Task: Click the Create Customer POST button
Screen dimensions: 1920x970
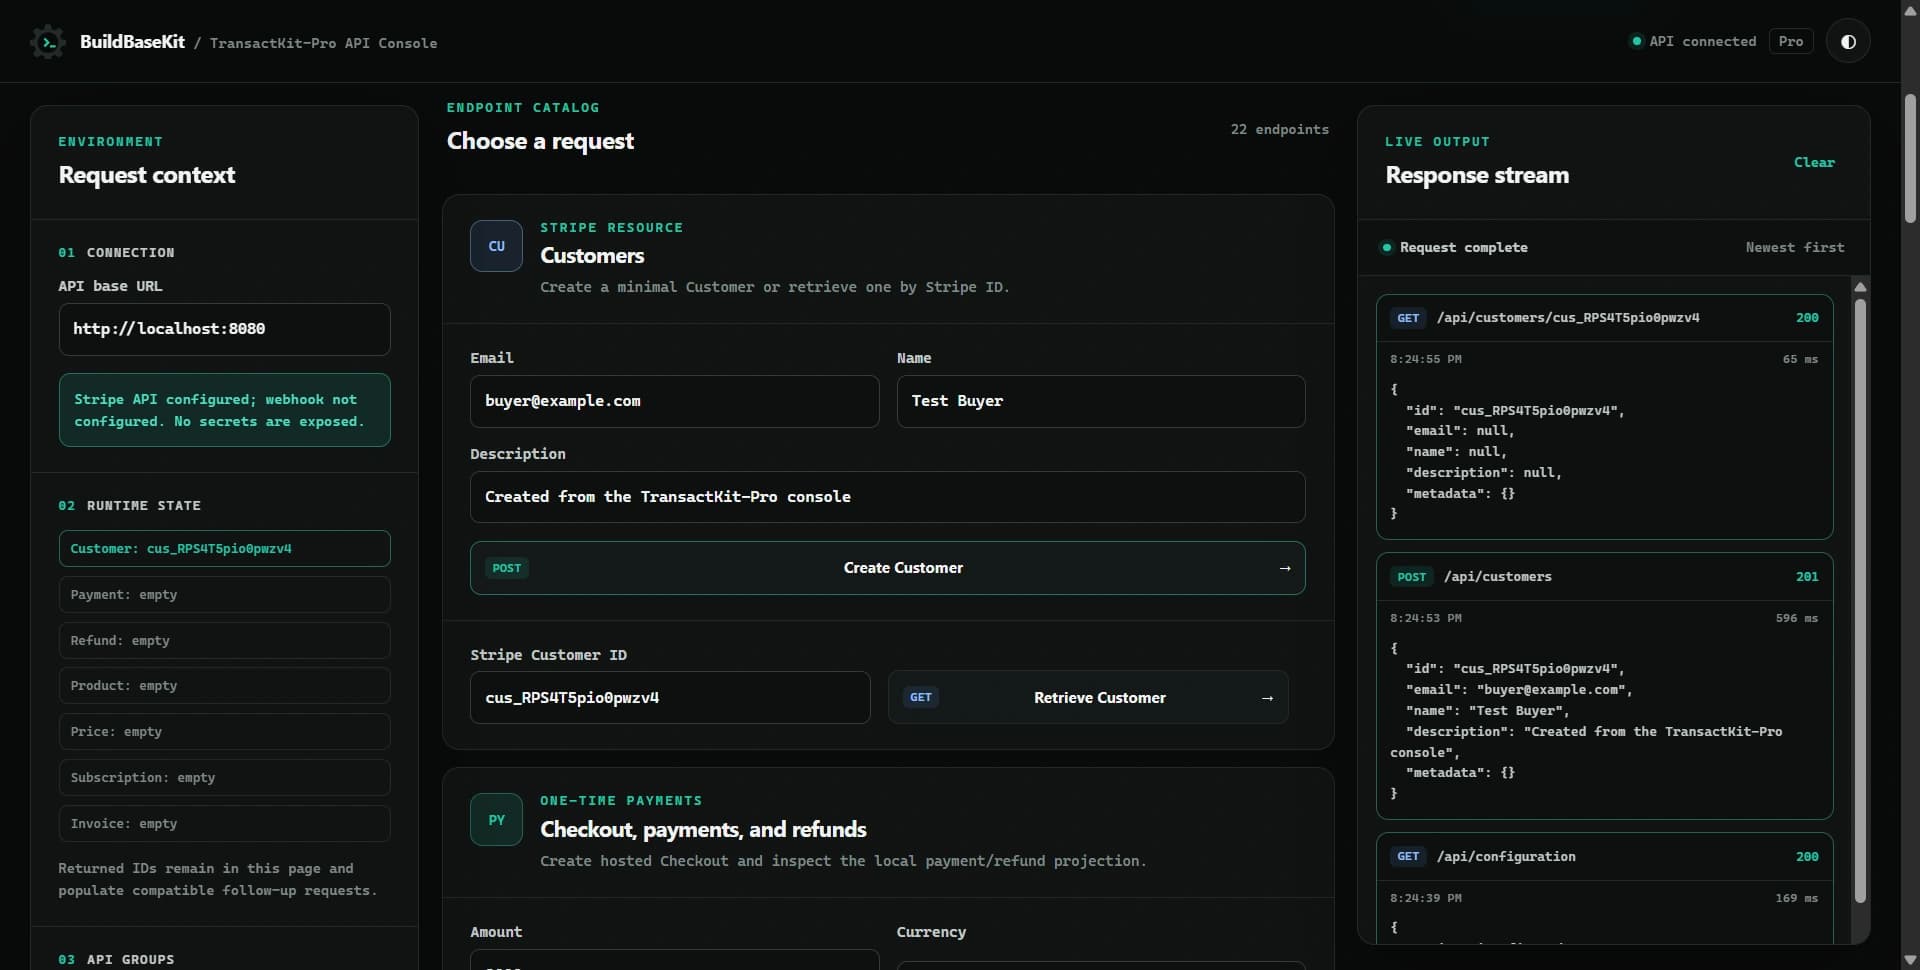Action: (887, 568)
